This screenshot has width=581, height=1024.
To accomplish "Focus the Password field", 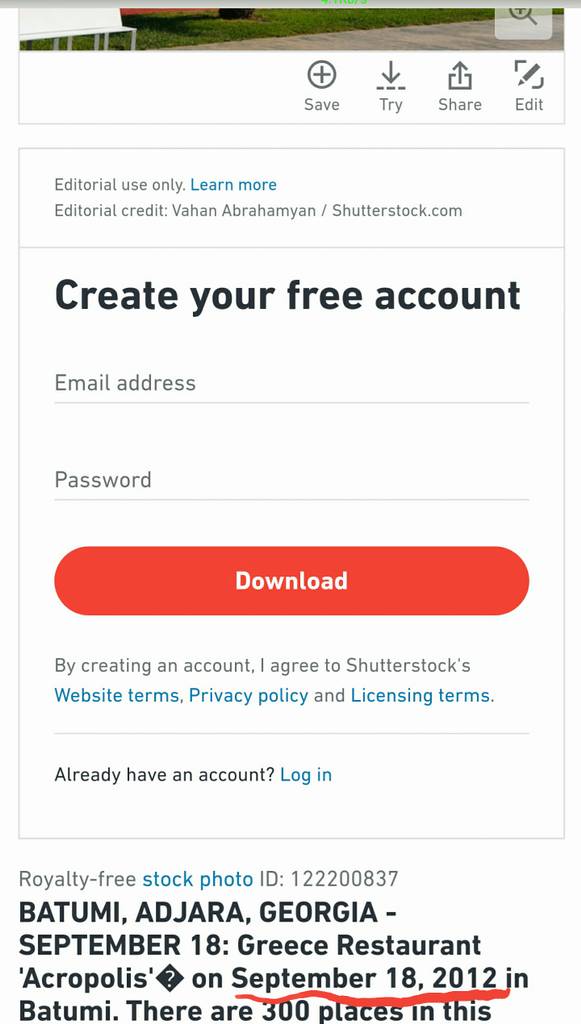I will click(291, 480).
